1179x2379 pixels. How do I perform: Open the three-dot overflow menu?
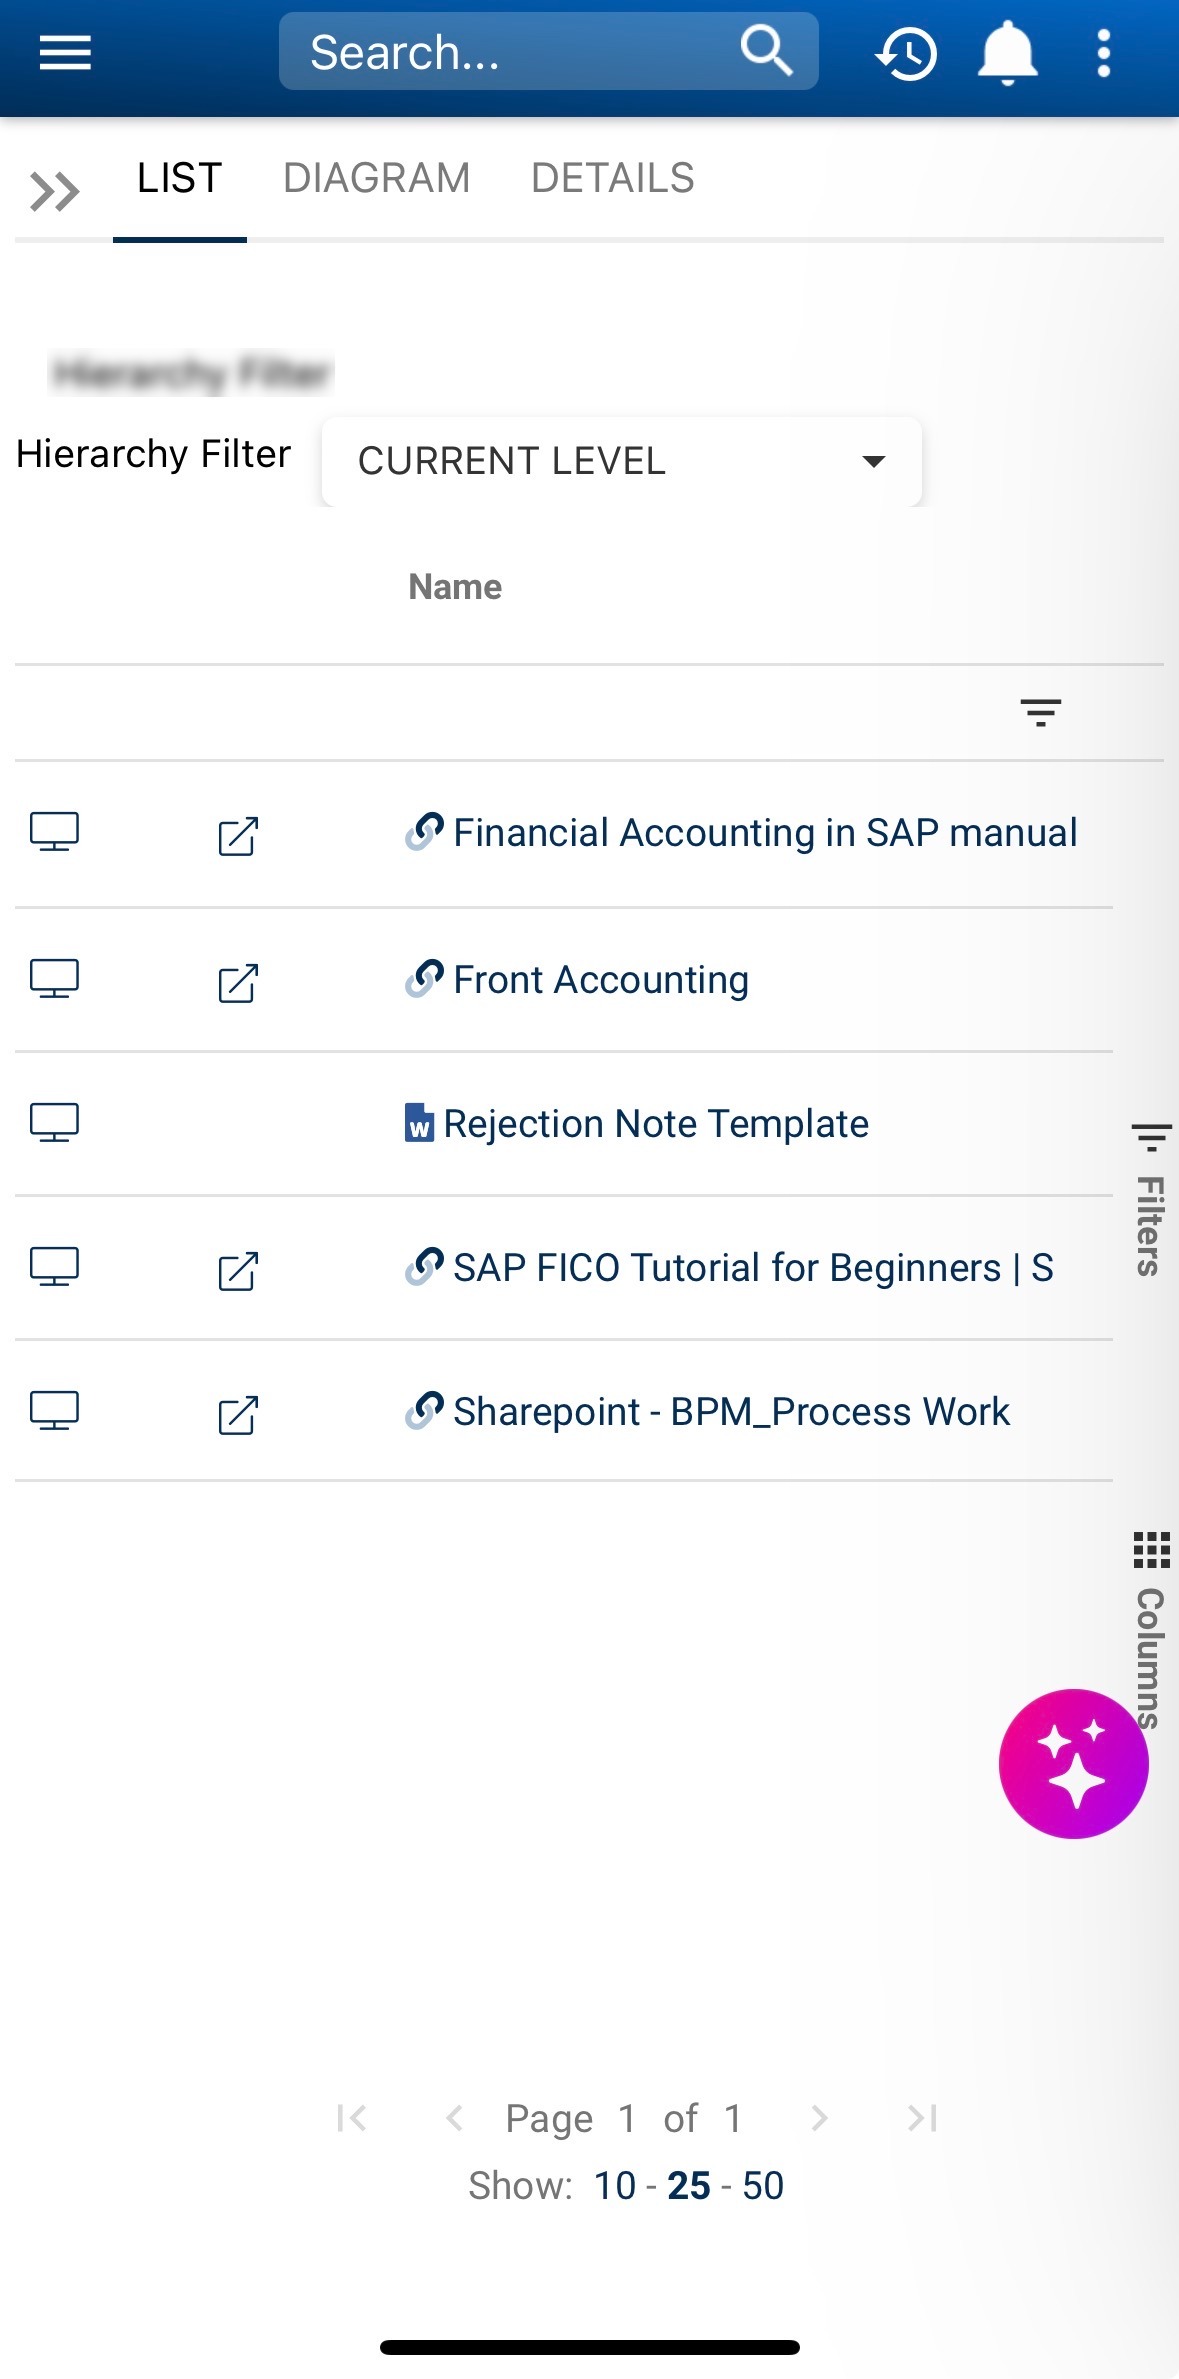pos(1104,53)
